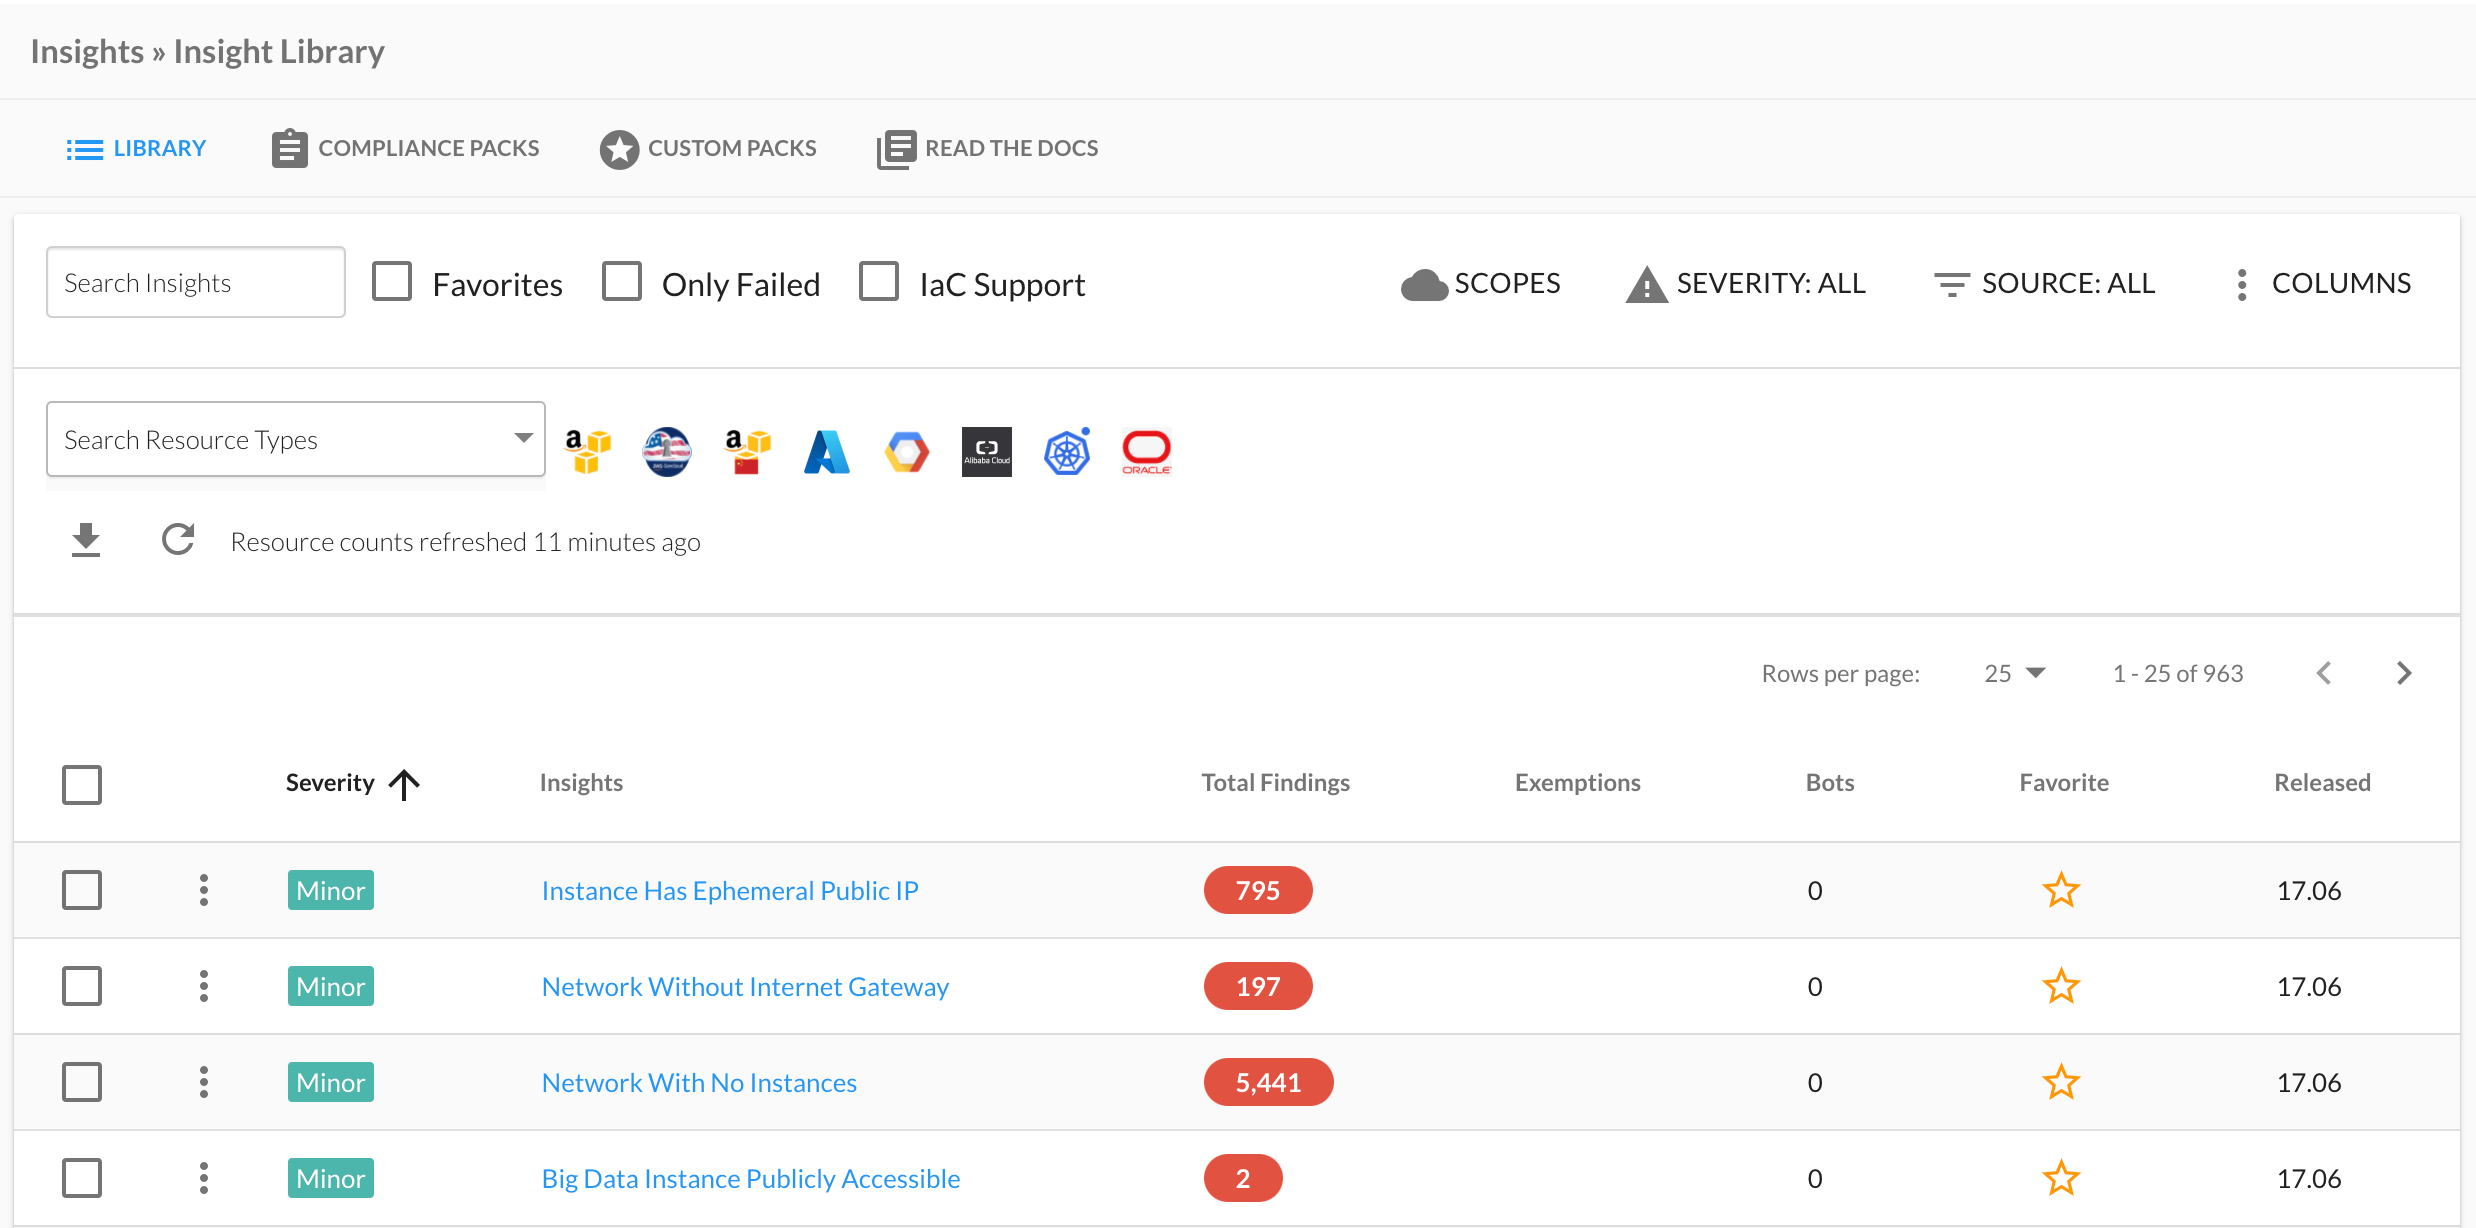The image size is (2476, 1228).
Task: Favorite the Network With No Instances insight
Action: 2060,1082
